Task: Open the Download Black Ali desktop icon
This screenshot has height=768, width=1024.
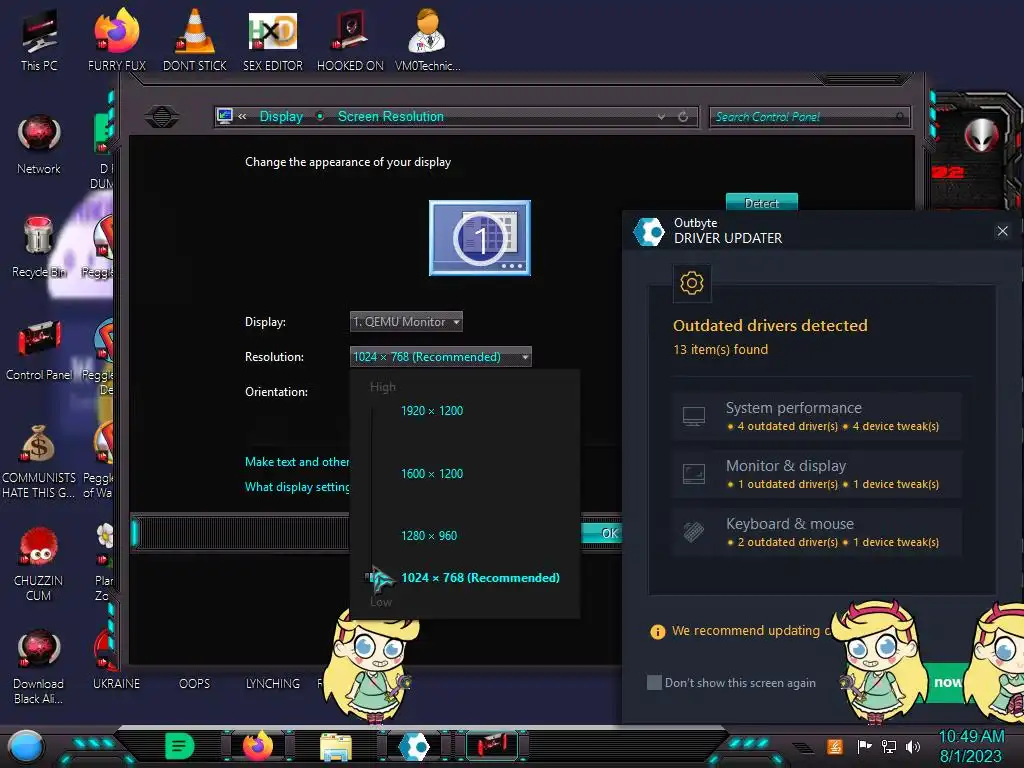Action: pyautogui.click(x=39, y=666)
